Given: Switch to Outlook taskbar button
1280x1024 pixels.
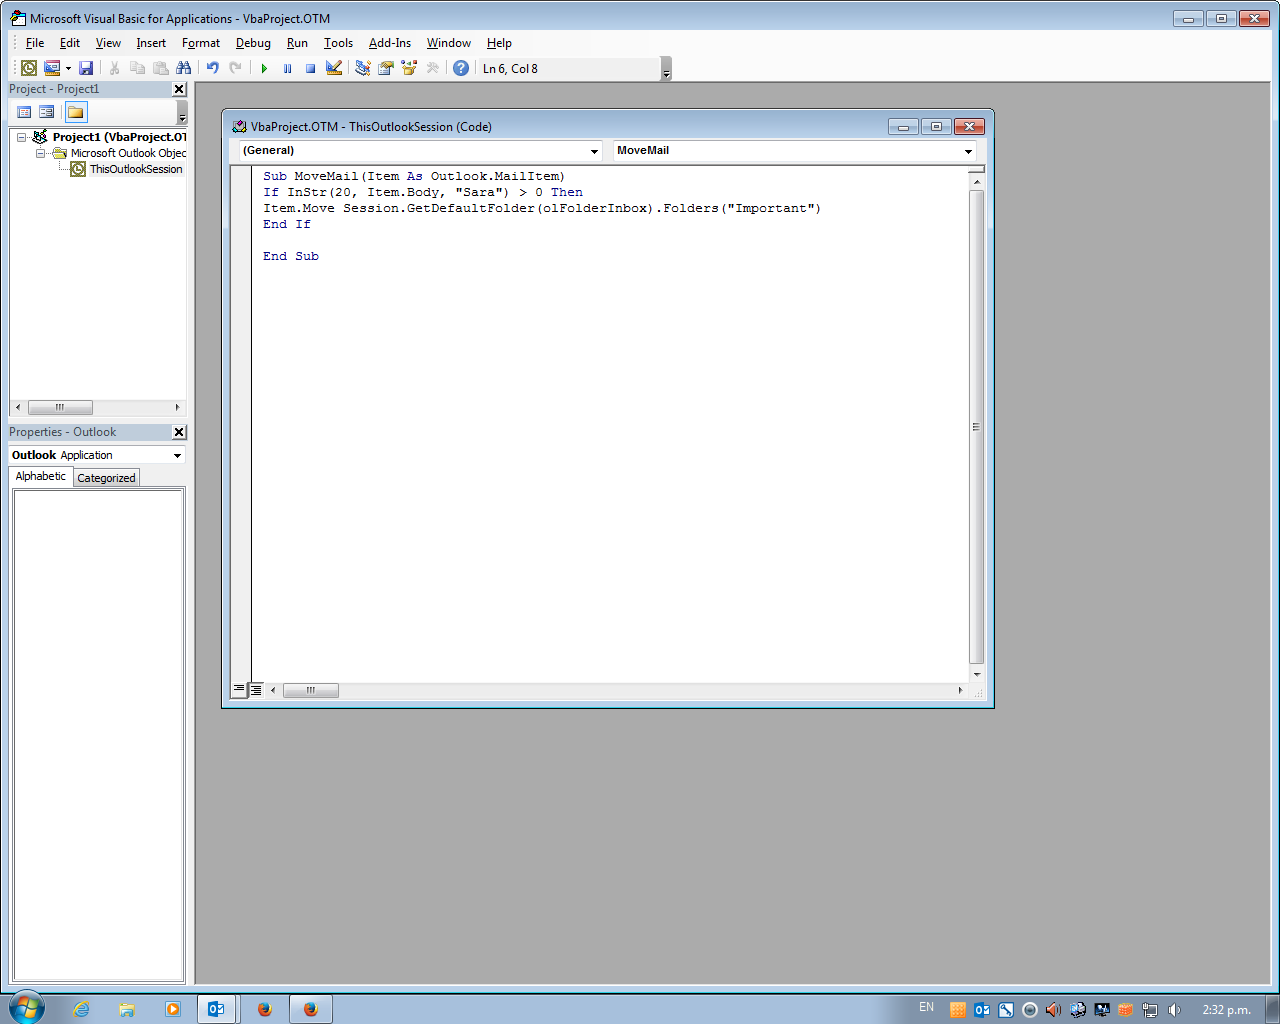Looking at the screenshot, I should click(217, 1009).
